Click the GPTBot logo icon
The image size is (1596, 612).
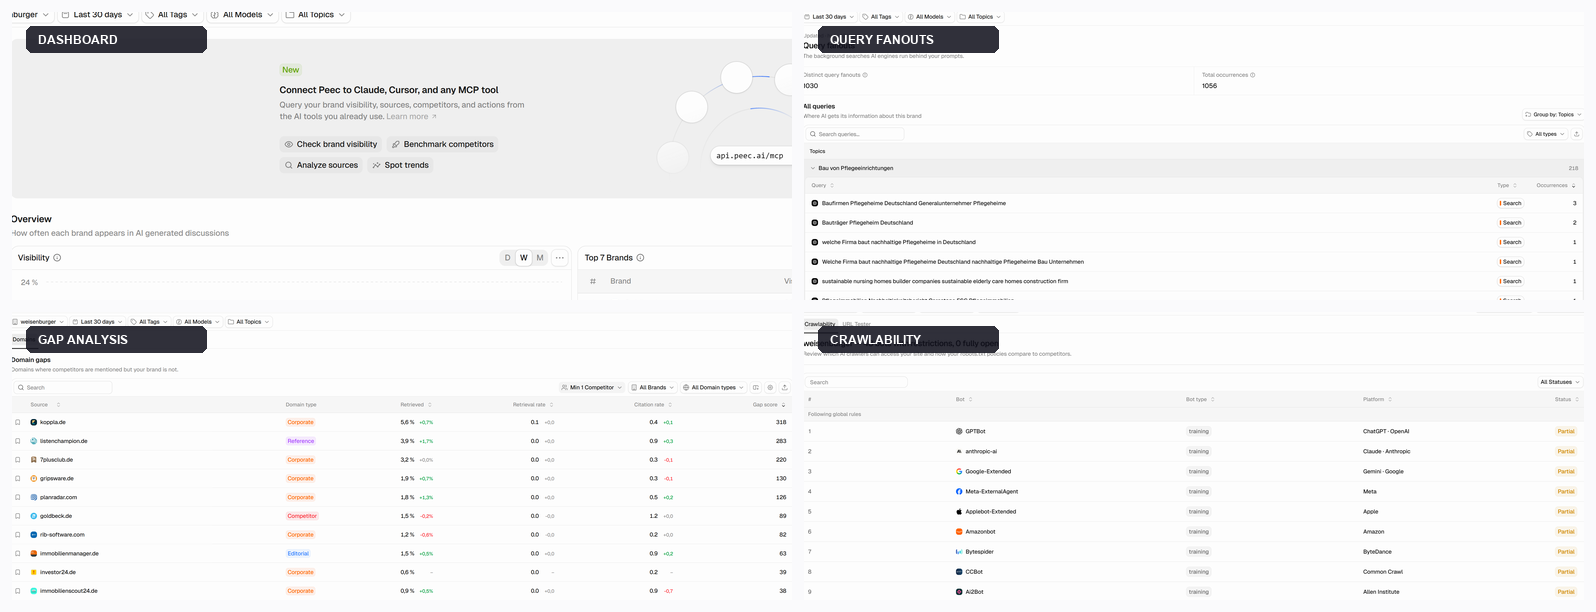click(959, 432)
